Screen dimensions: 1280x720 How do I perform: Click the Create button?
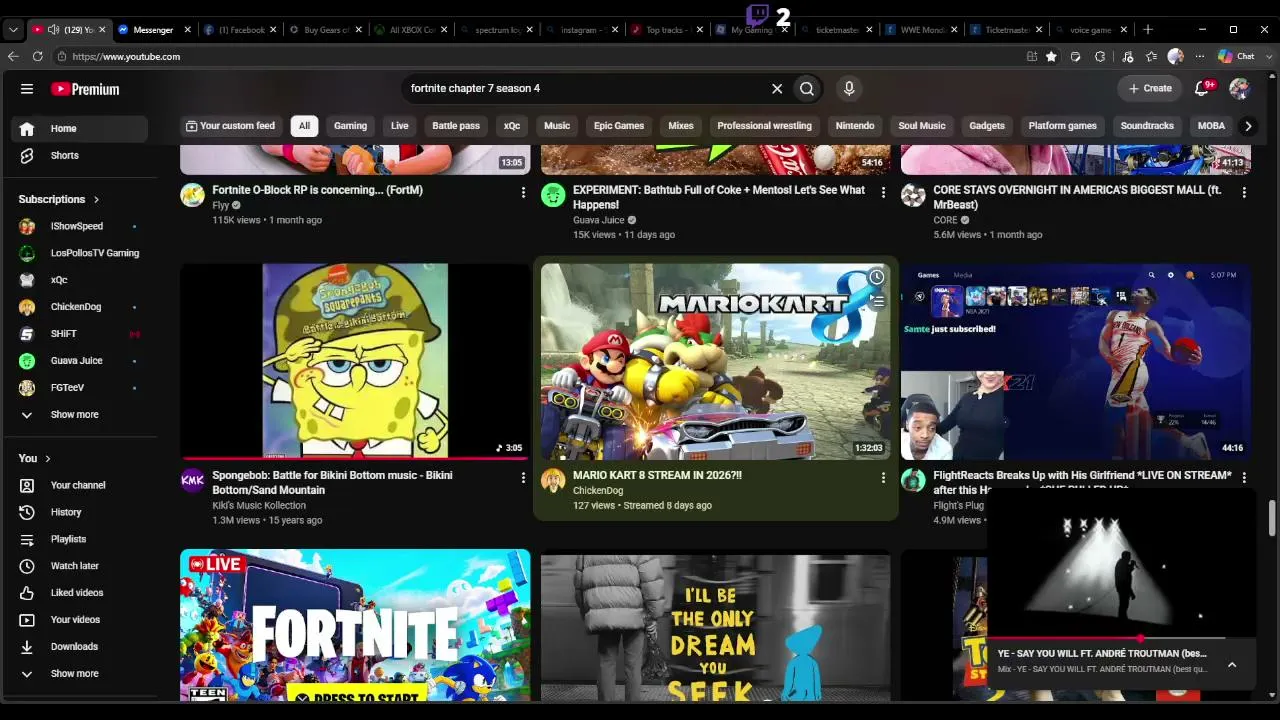click(x=1150, y=89)
